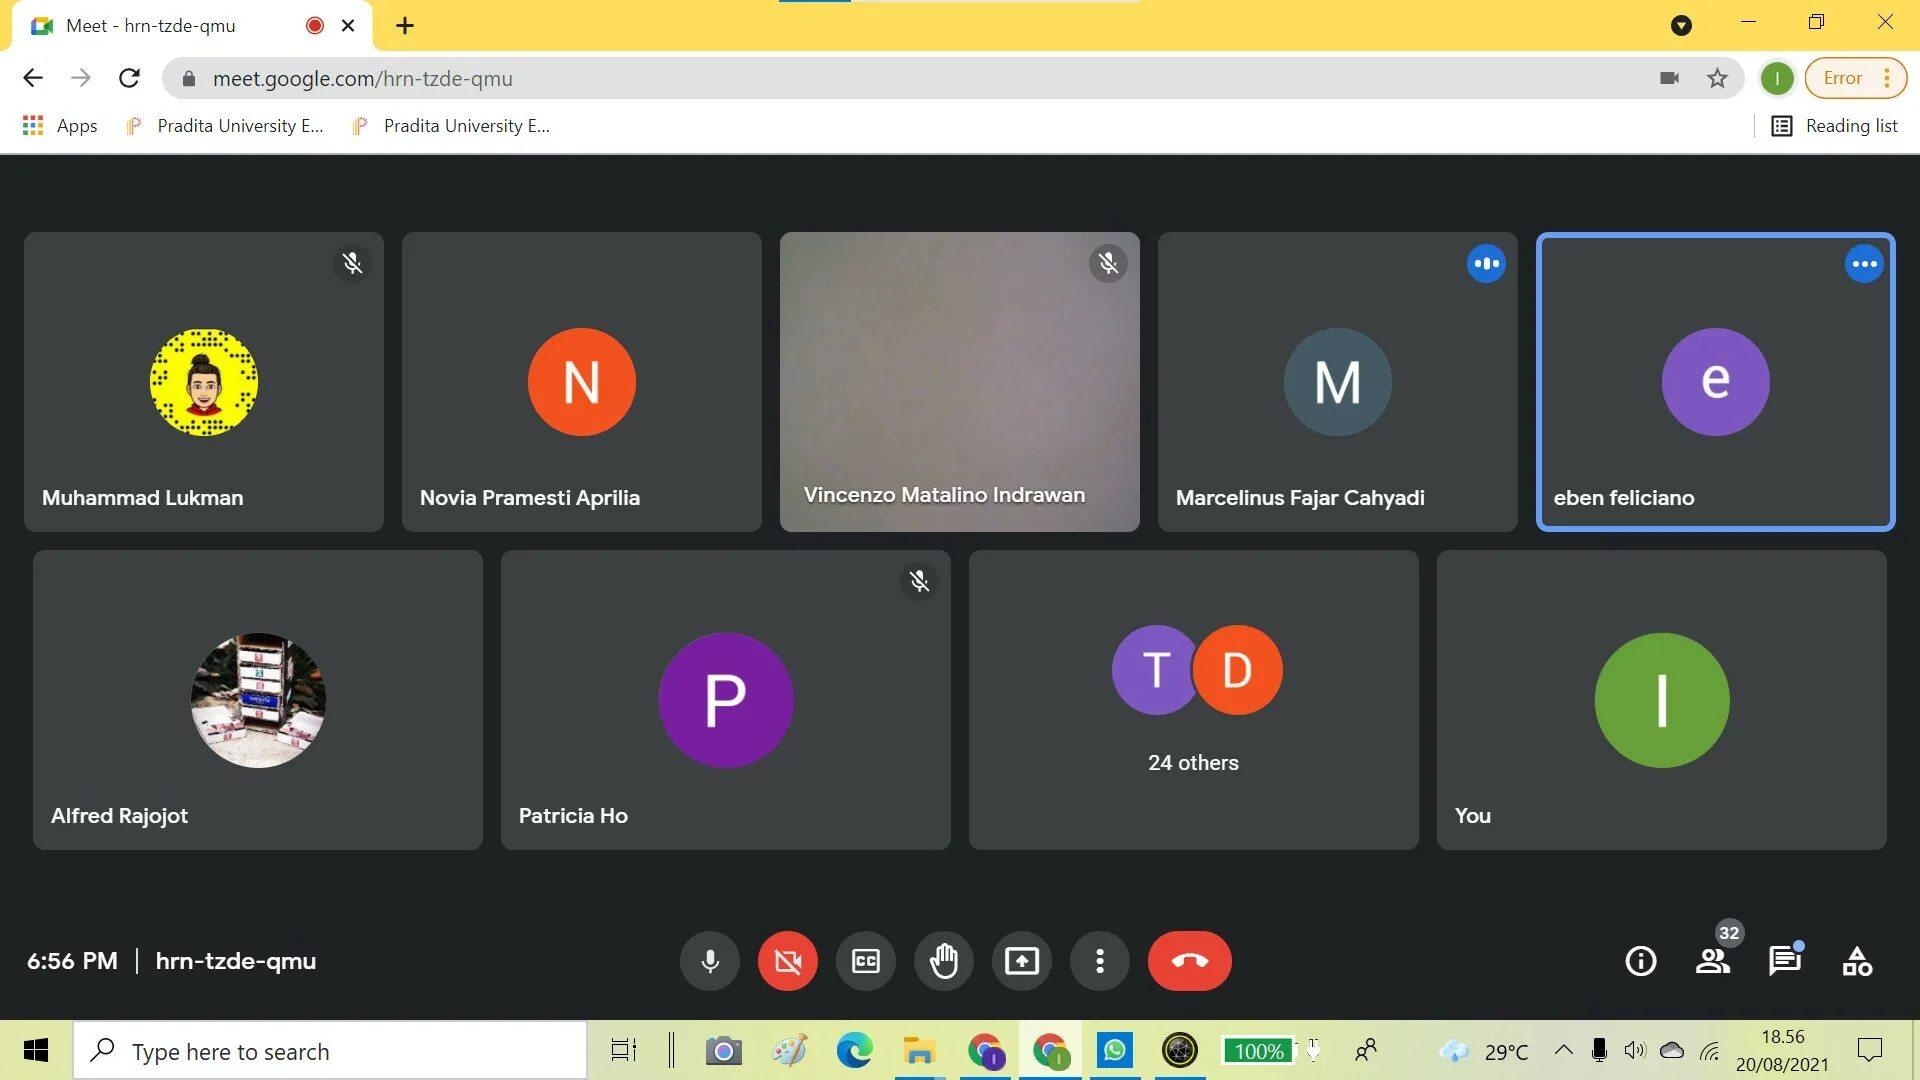
Task: Open the Reading list panel
Action: coord(1835,126)
